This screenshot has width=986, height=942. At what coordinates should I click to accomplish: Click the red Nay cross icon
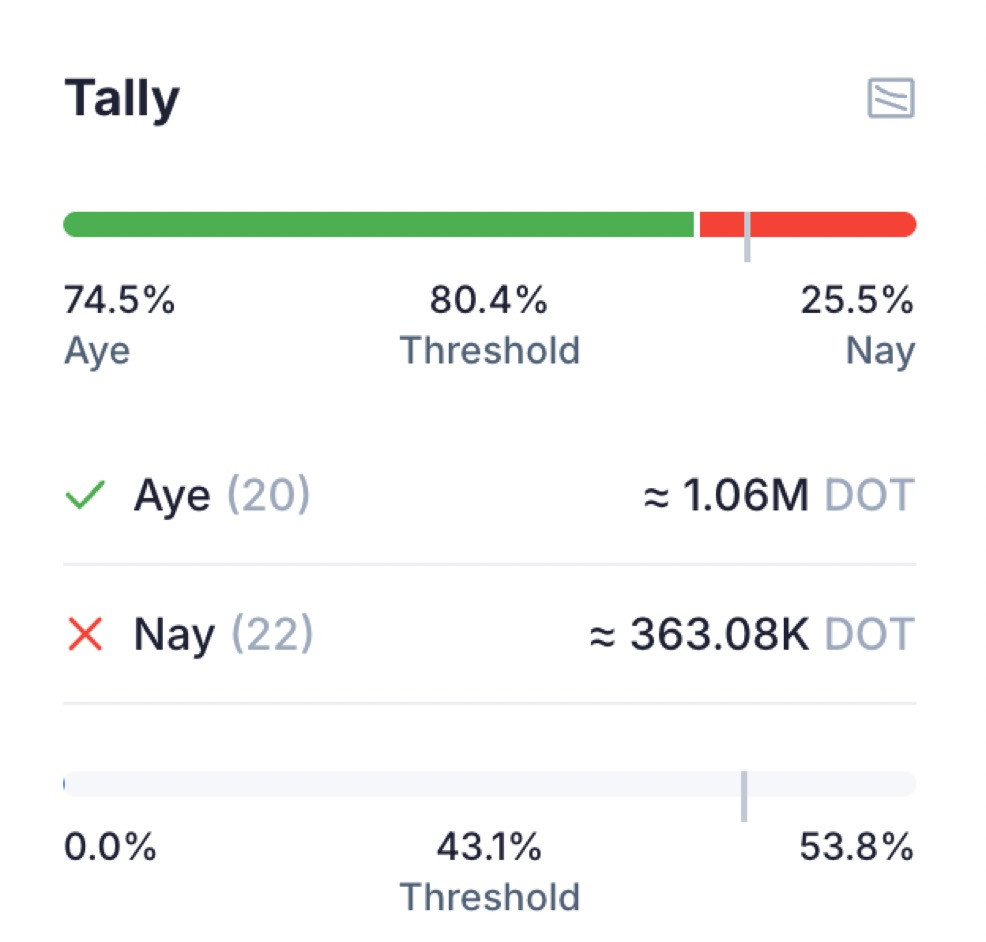[85, 633]
